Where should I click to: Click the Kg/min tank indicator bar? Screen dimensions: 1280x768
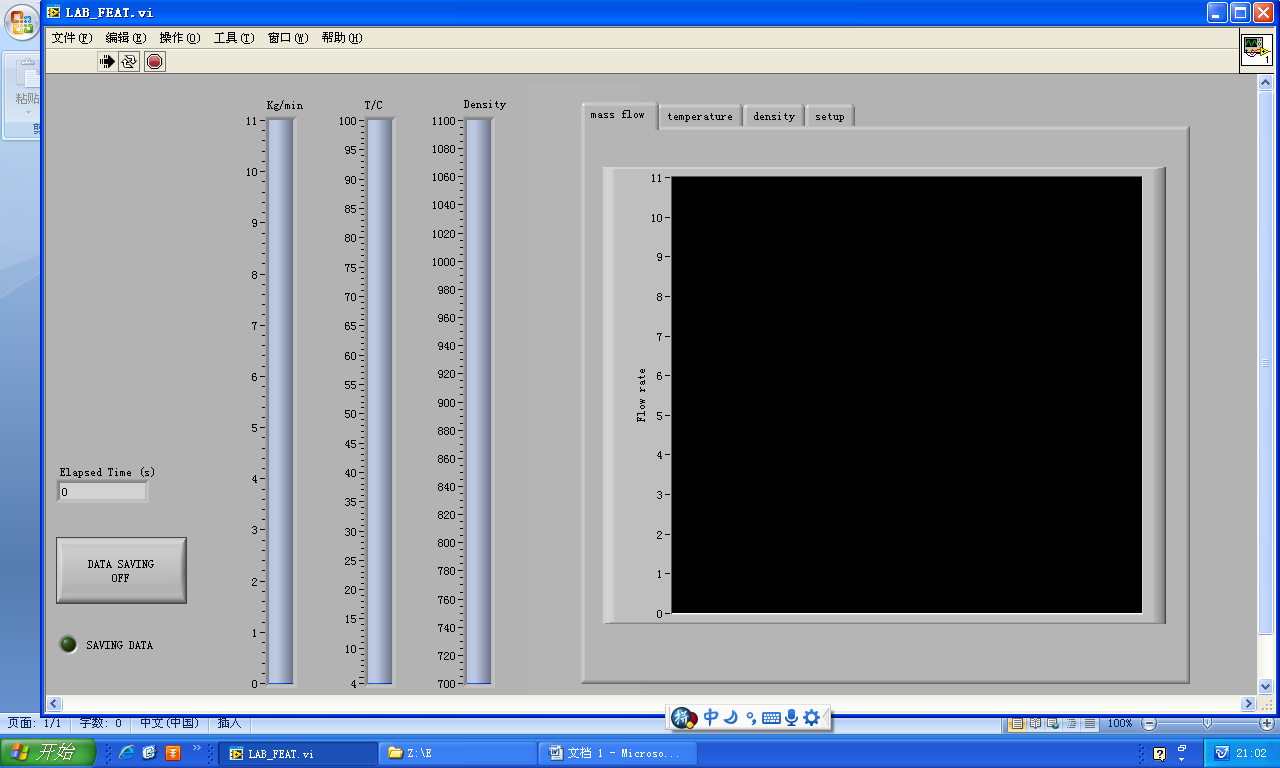(x=281, y=402)
